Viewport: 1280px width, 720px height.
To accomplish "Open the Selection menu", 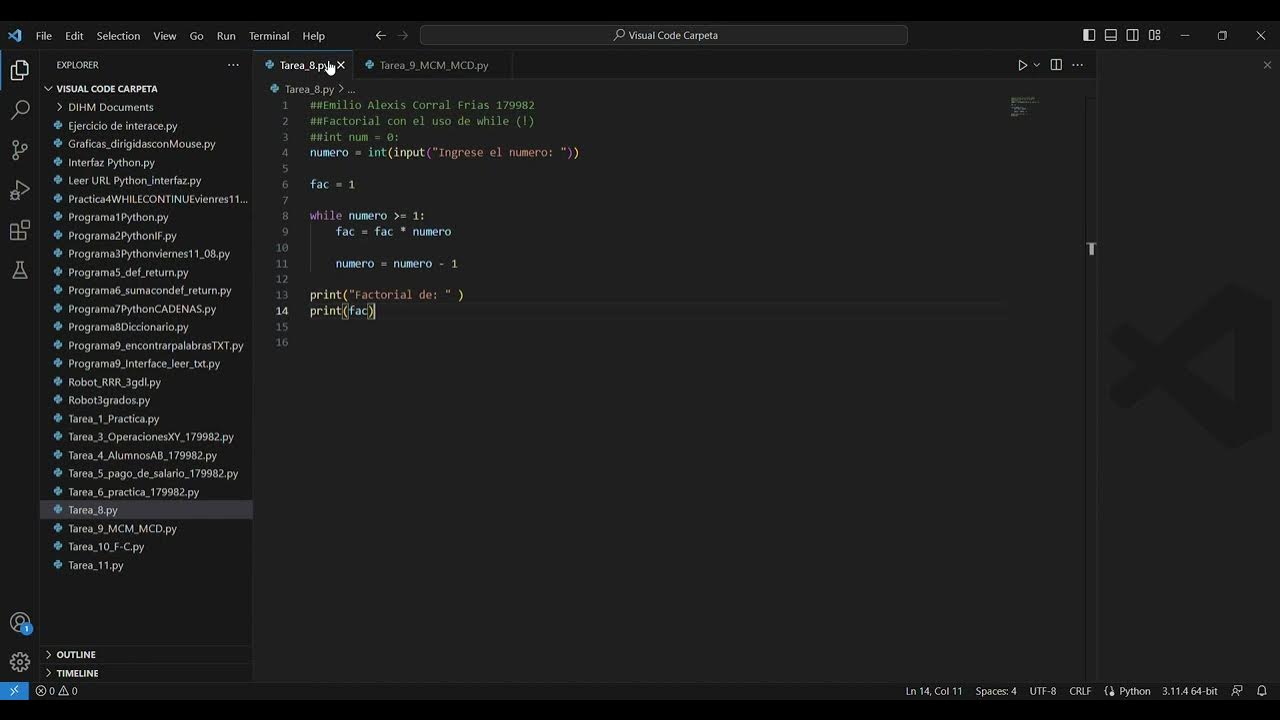I will [x=118, y=36].
